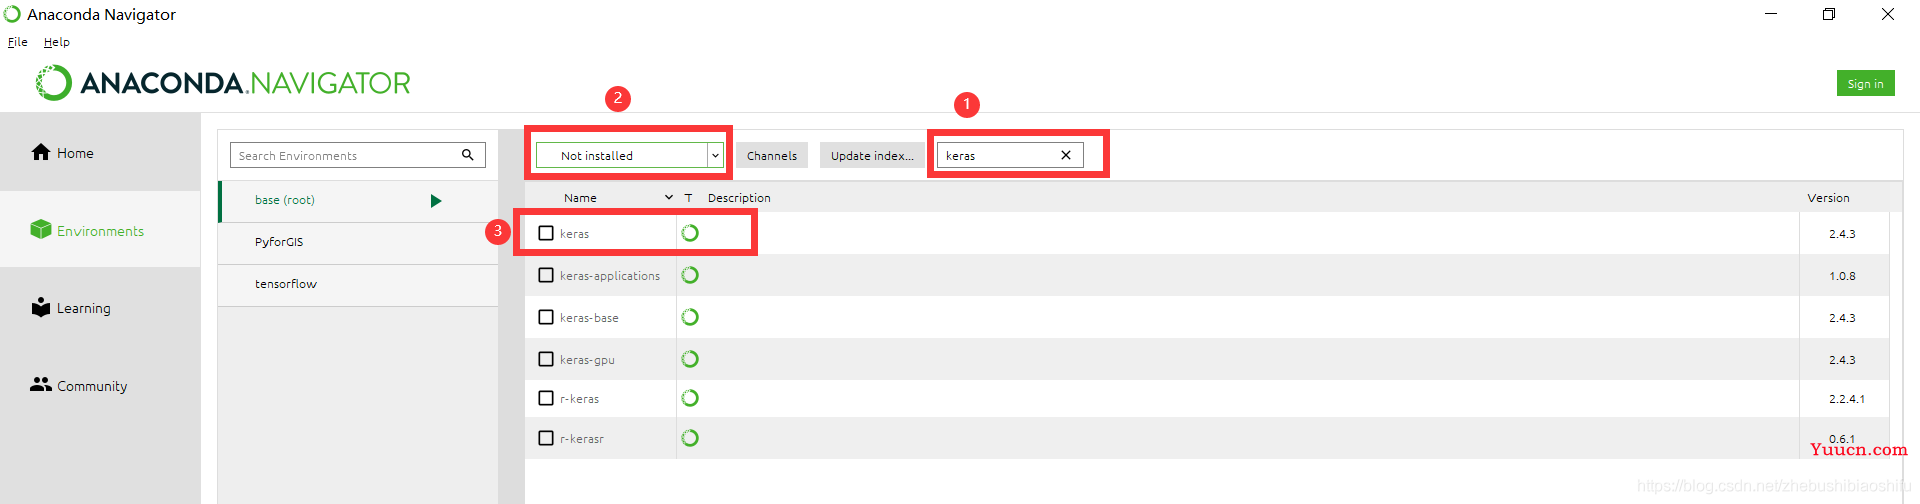Click the status circle icon for keras
This screenshot has width=1920, height=504.
point(690,233)
